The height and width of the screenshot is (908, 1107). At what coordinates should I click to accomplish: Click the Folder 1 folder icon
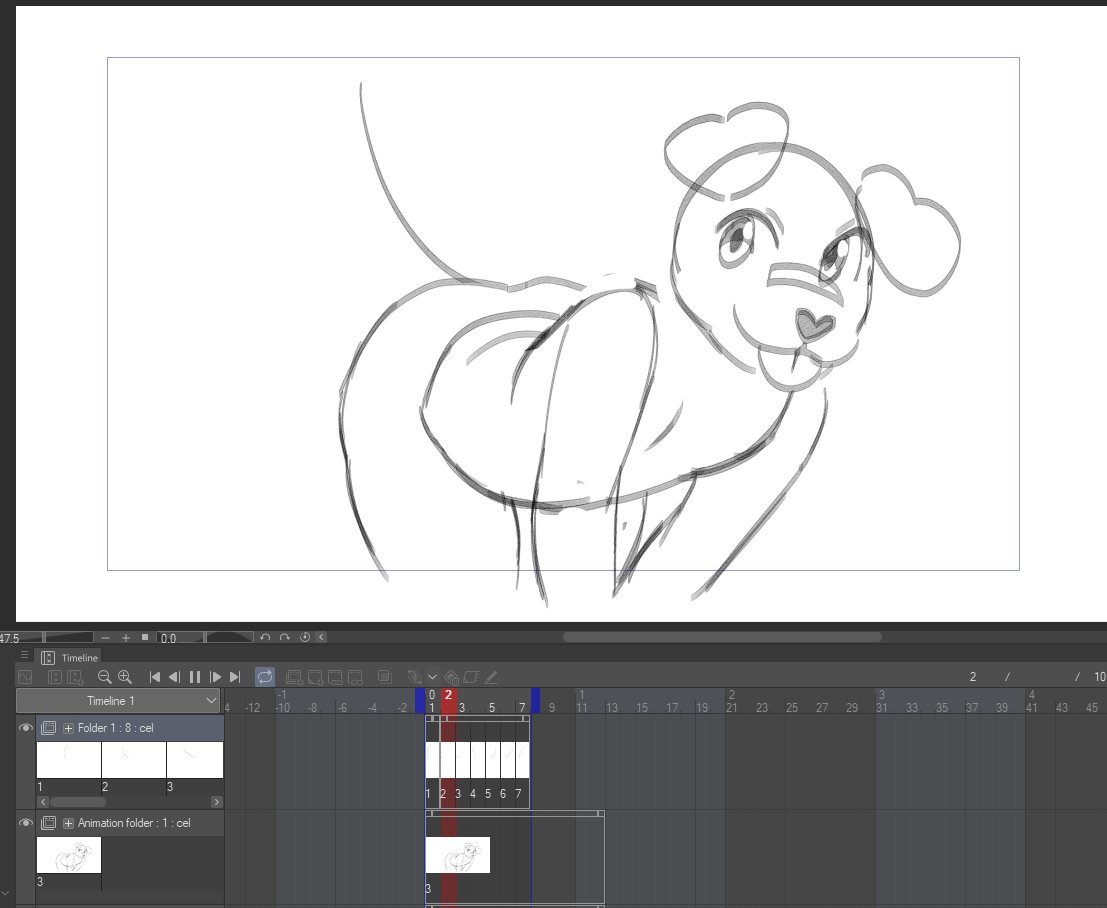point(49,727)
